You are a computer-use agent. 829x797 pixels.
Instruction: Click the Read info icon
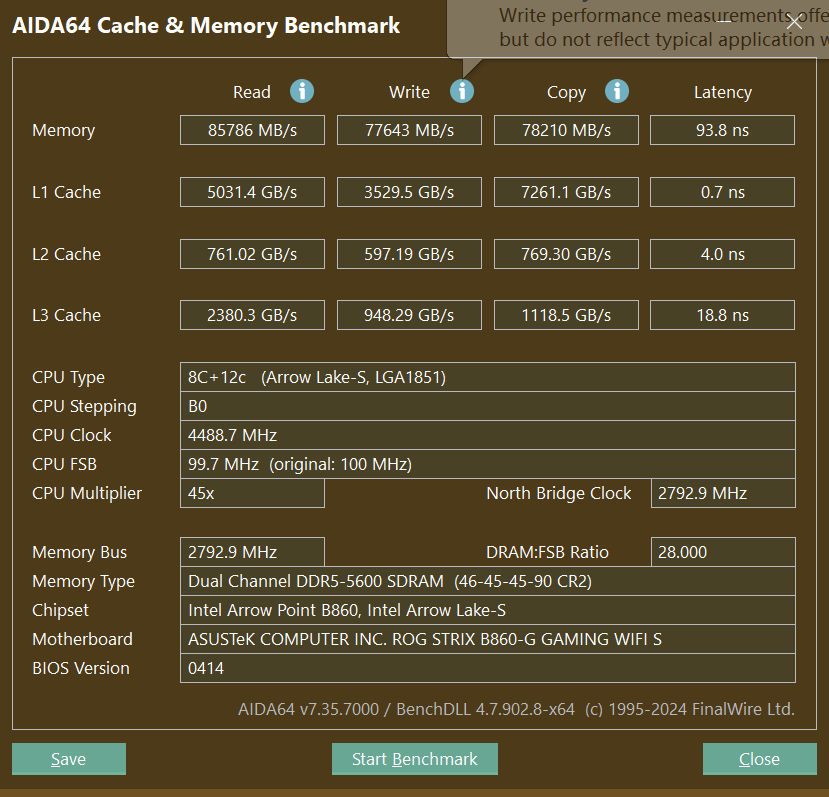pyautogui.click(x=302, y=91)
